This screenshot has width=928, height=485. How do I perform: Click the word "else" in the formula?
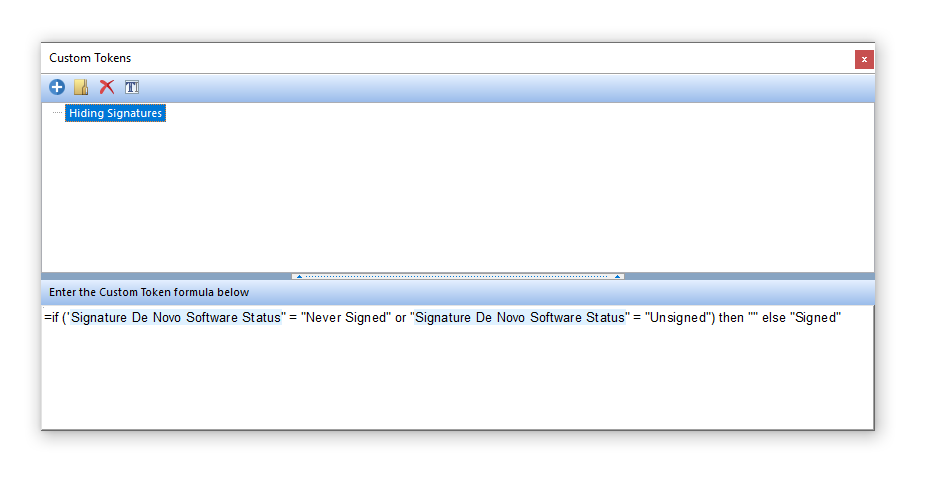[774, 319]
